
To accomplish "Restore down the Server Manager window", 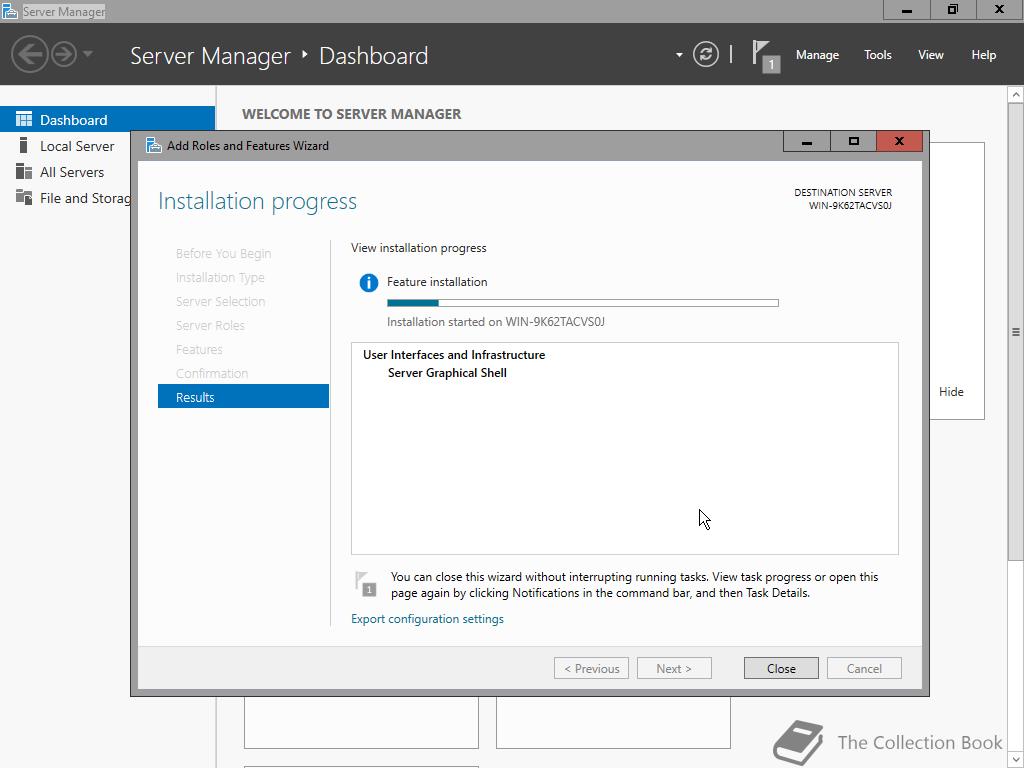I will (x=953, y=10).
